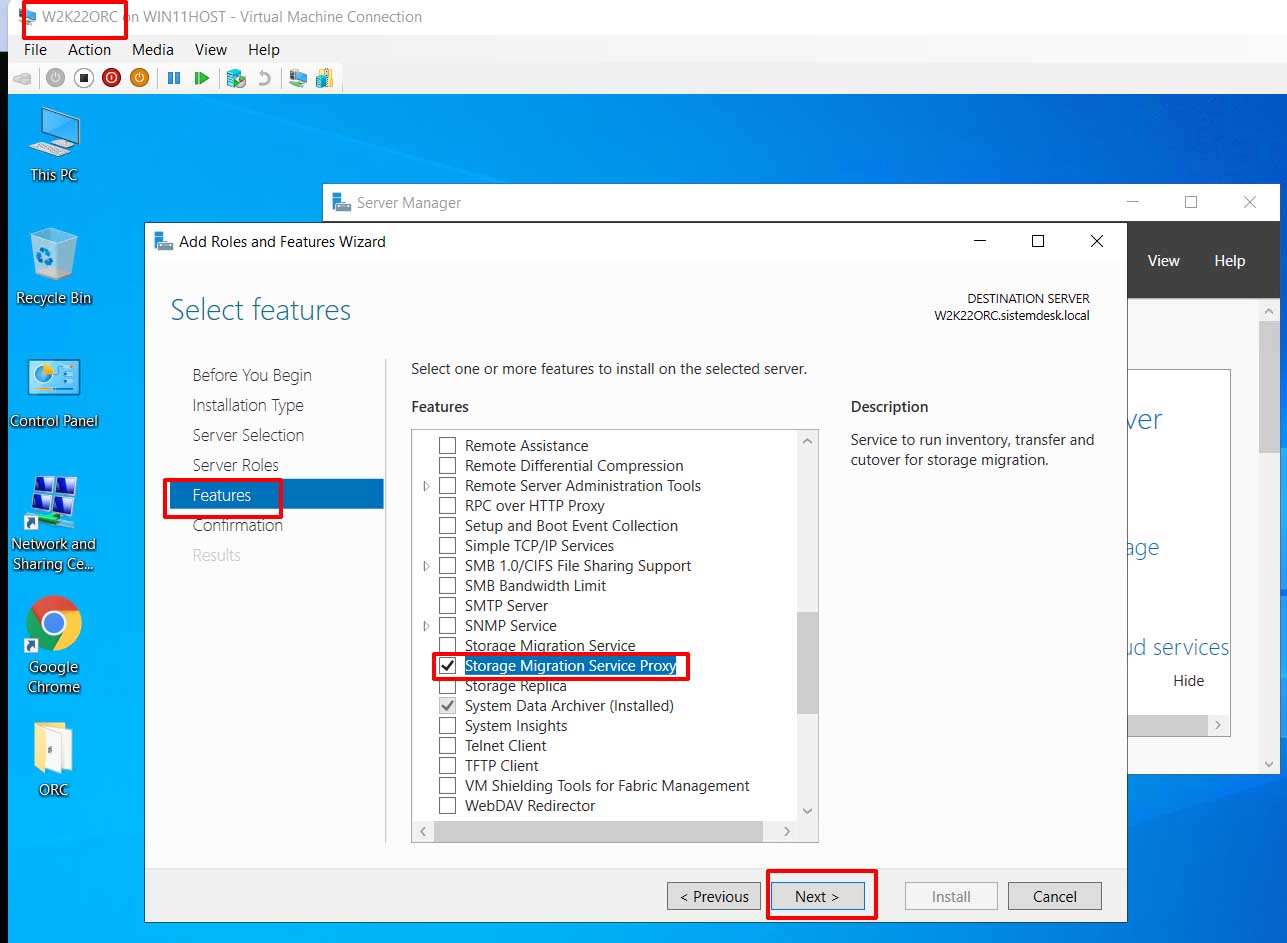Click the orange Save state icon
1287x943 pixels.
click(x=140, y=78)
